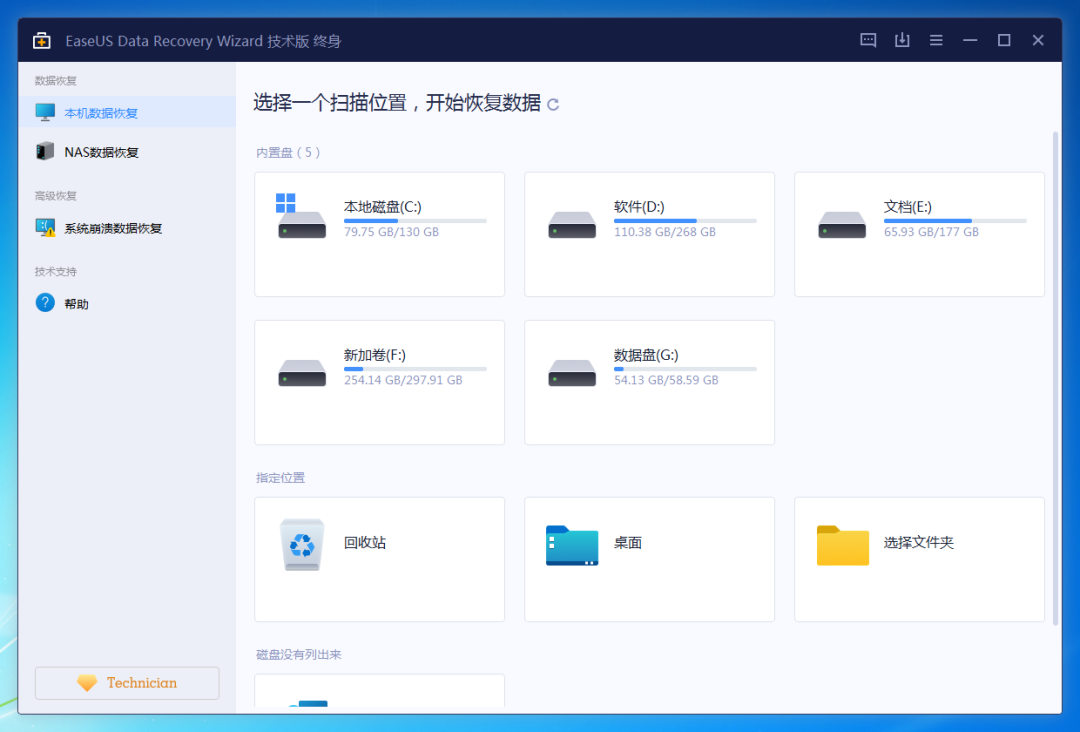Click the vertical scrollbar of the main panel
This screenshot has height=732, width=1080.
click(1055, 379)
